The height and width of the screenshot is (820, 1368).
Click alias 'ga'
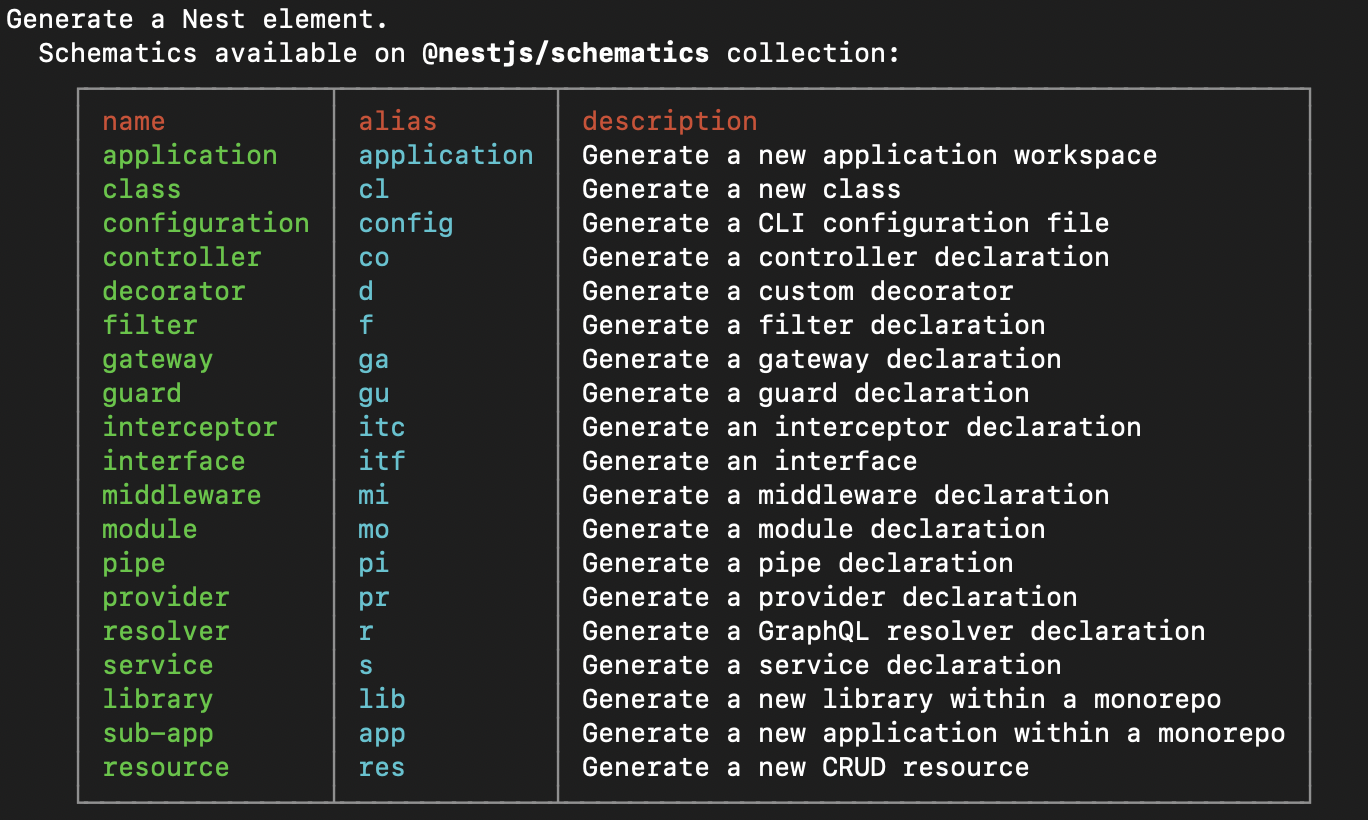click(374, 360)
